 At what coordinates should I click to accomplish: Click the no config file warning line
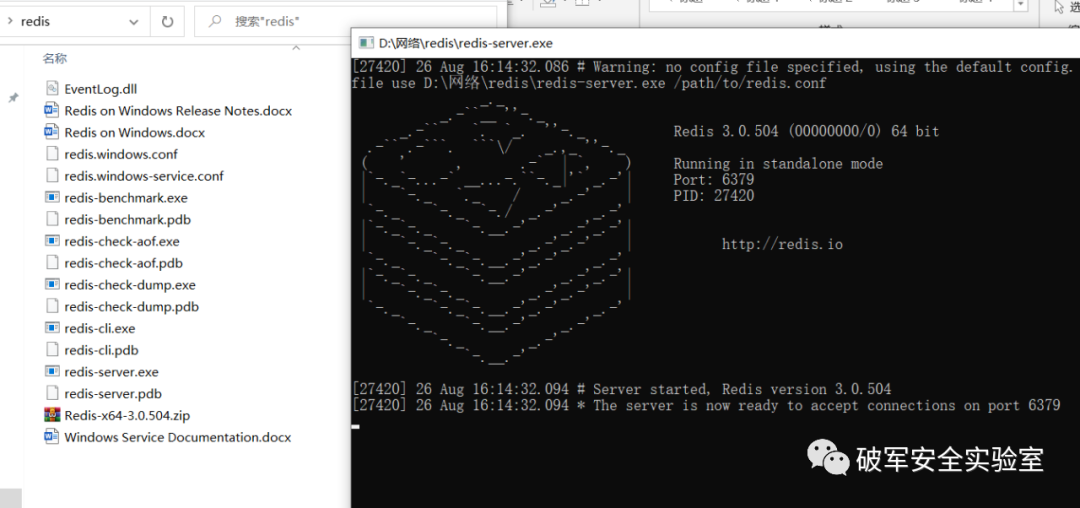[712, 67]
